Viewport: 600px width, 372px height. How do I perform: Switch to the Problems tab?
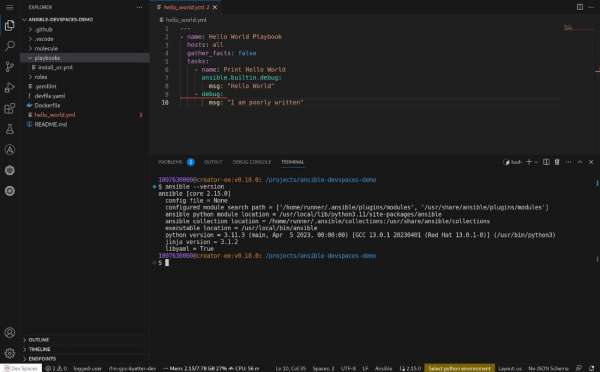point(170,162)
